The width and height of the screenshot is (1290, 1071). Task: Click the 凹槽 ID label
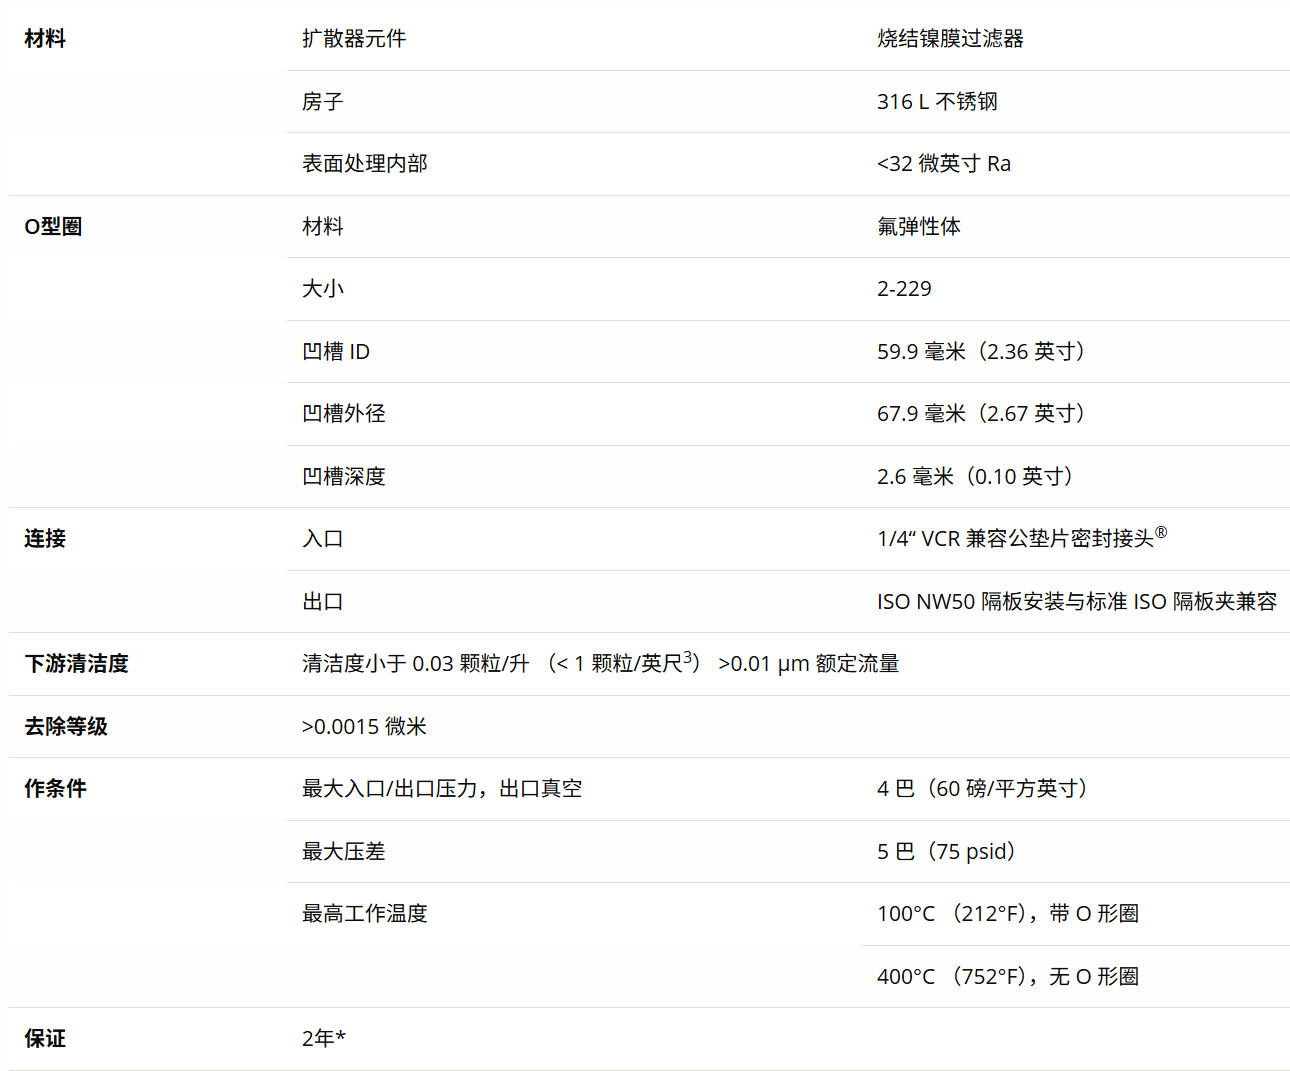pyautogui.click(x=336, y=352)
